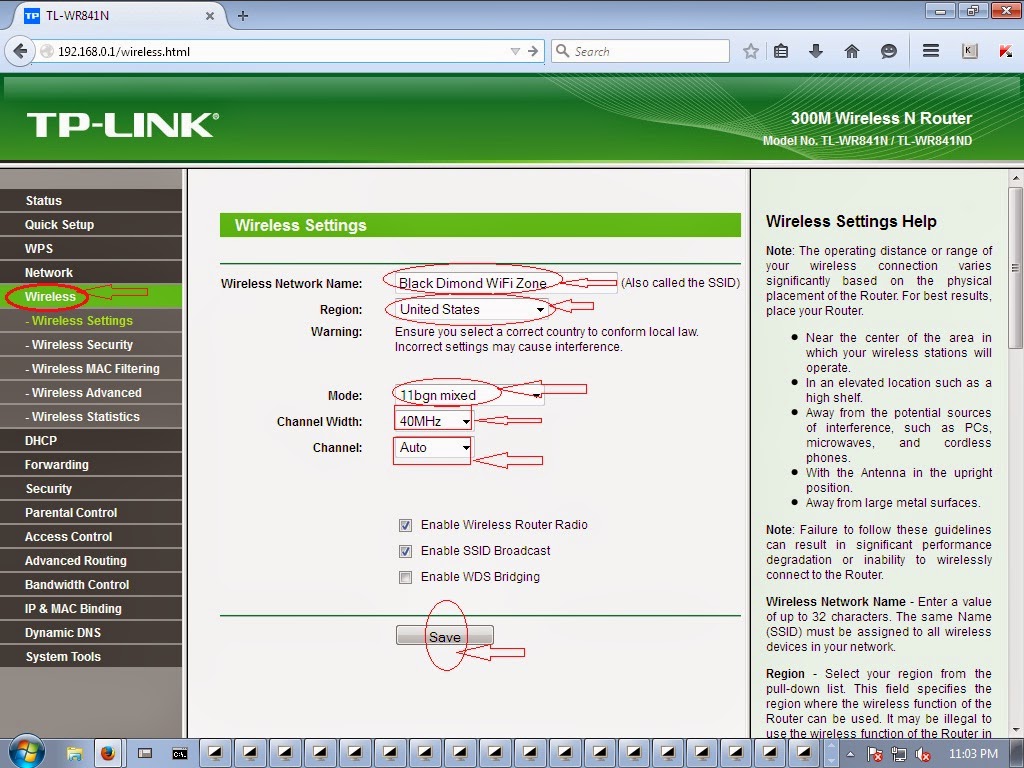1024x768 pixels.
Task: Open the Forwarding sidebar item
Action: pyautogui.click(x=91, y=465)
